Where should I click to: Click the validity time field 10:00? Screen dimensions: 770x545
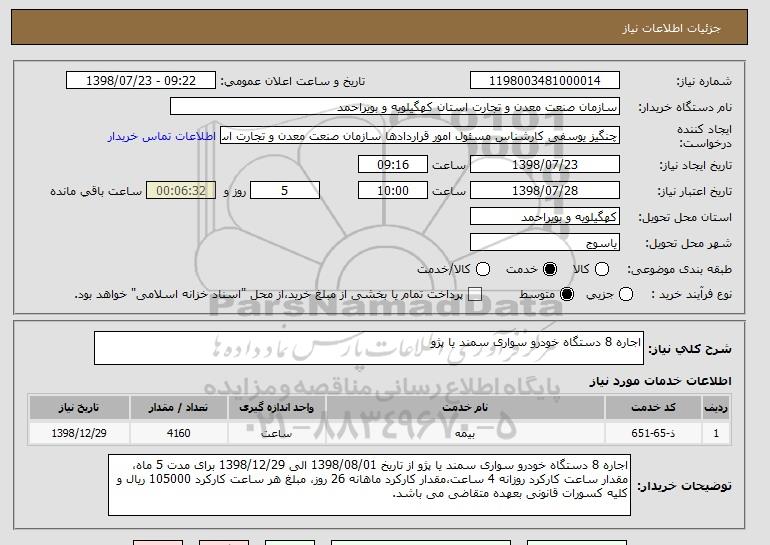pos(393,191)
